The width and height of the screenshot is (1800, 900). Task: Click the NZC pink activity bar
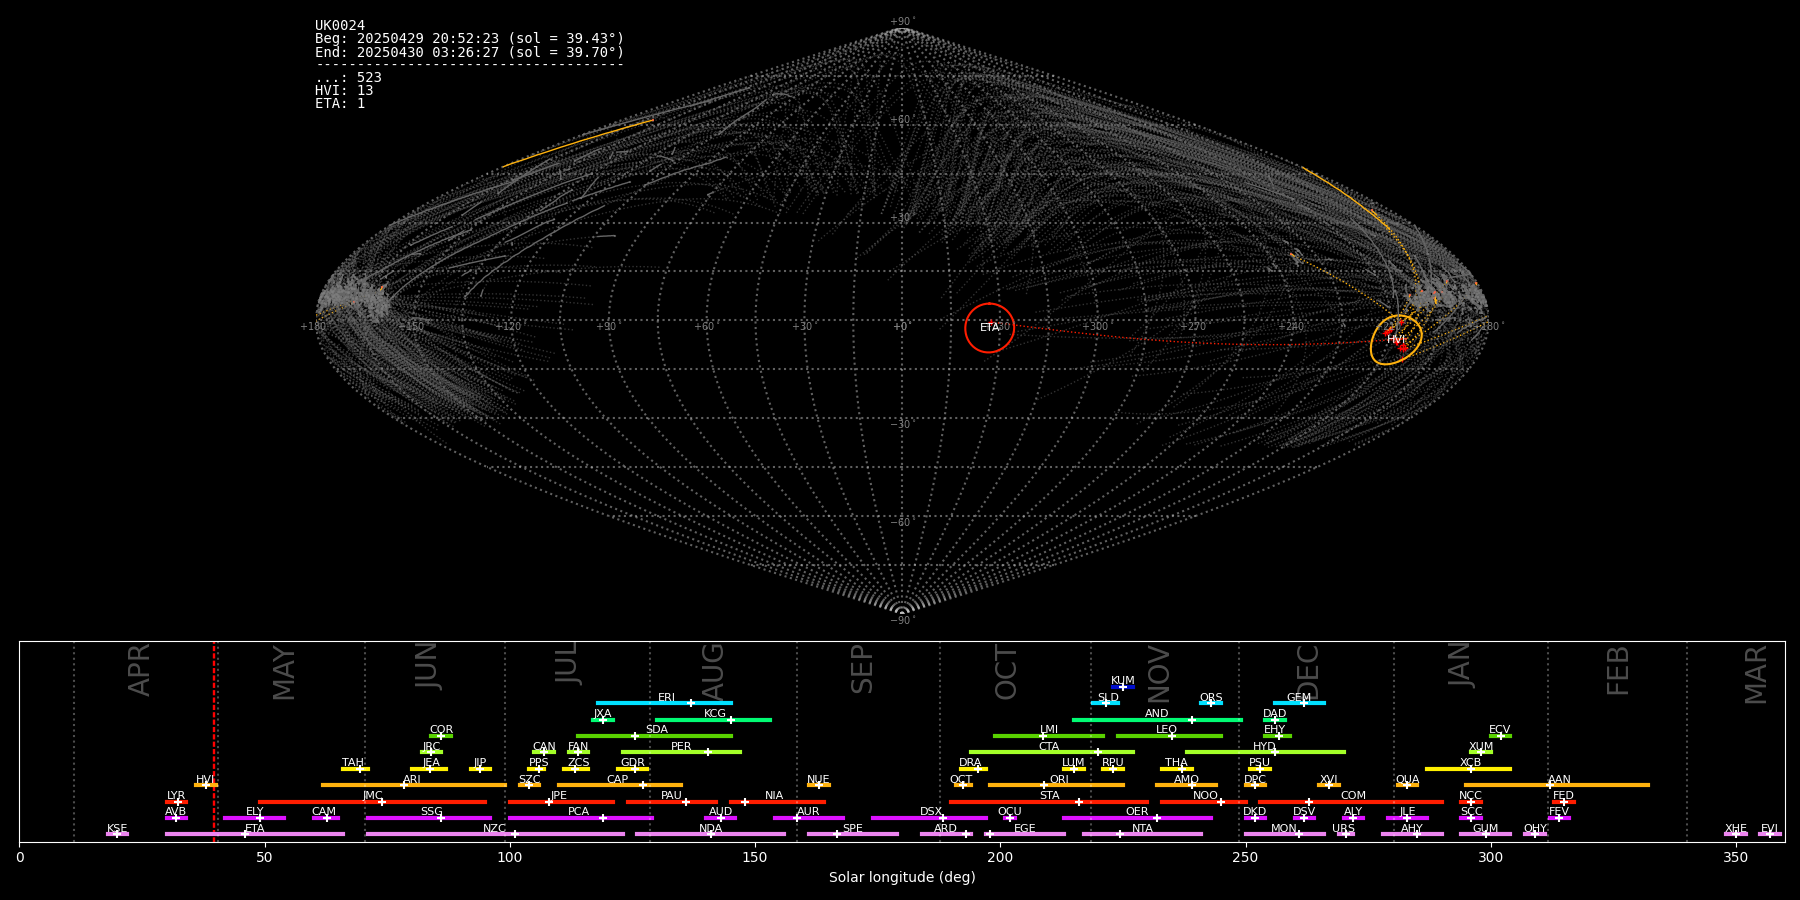(x=495, y=834)
